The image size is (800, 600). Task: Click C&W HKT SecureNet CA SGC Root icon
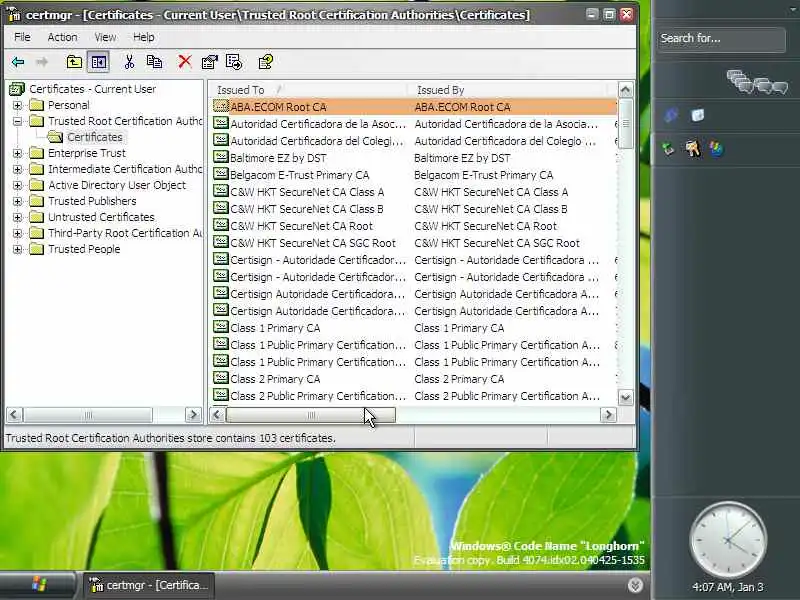click(x=220, y=242)
